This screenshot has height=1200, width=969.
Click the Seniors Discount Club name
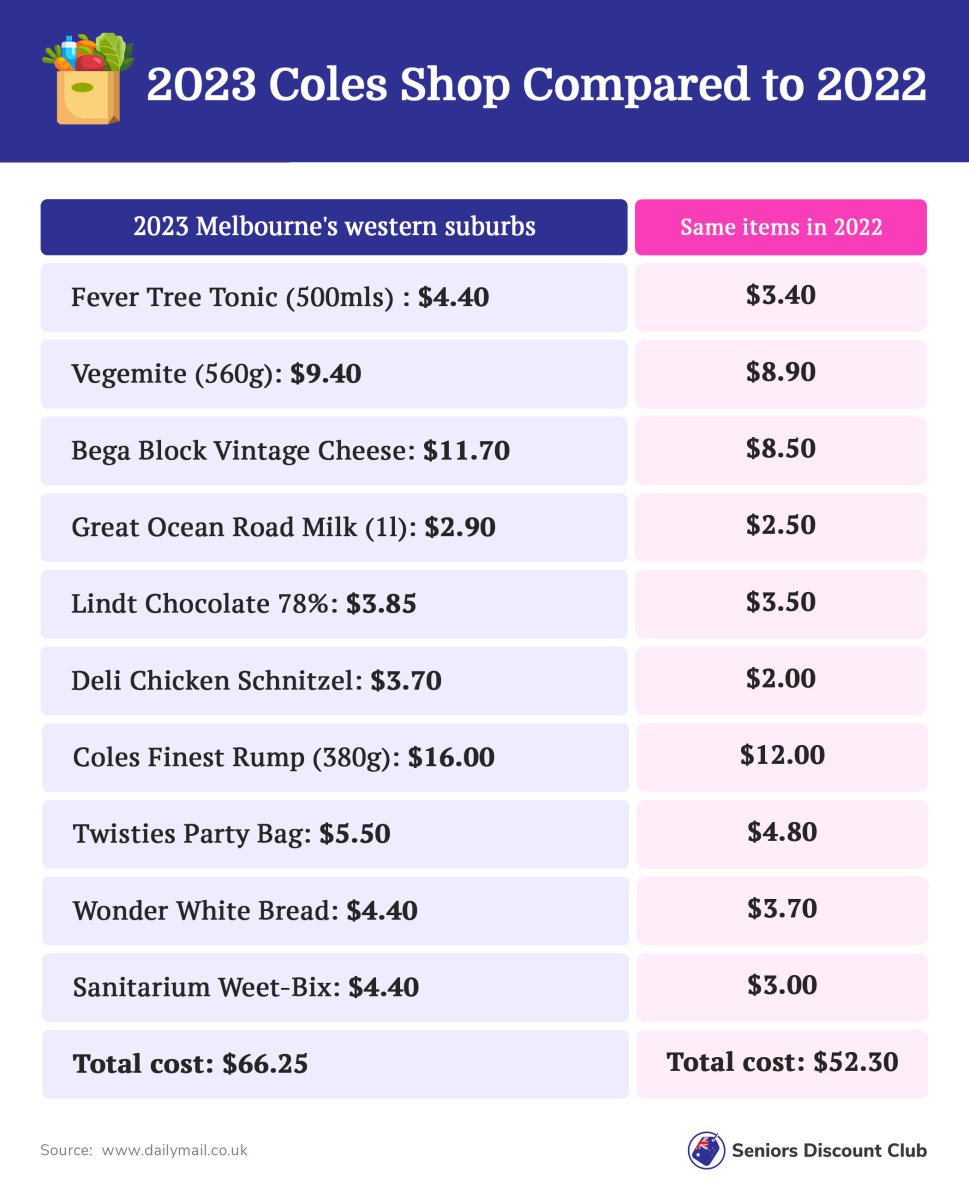[x=830, y=1150]
